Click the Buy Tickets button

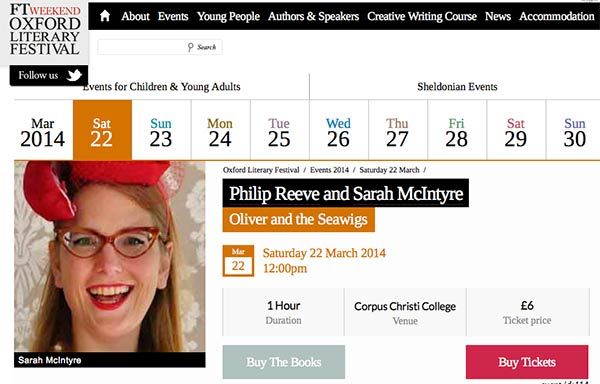(527, 362)
